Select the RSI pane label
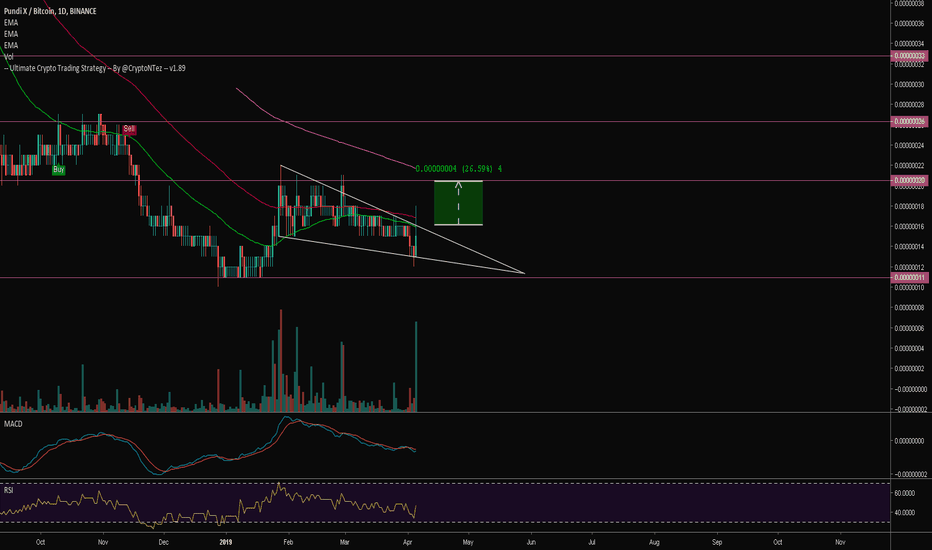Image resolution: width=932 pixels, height=550 pixels. click(8, 491)
